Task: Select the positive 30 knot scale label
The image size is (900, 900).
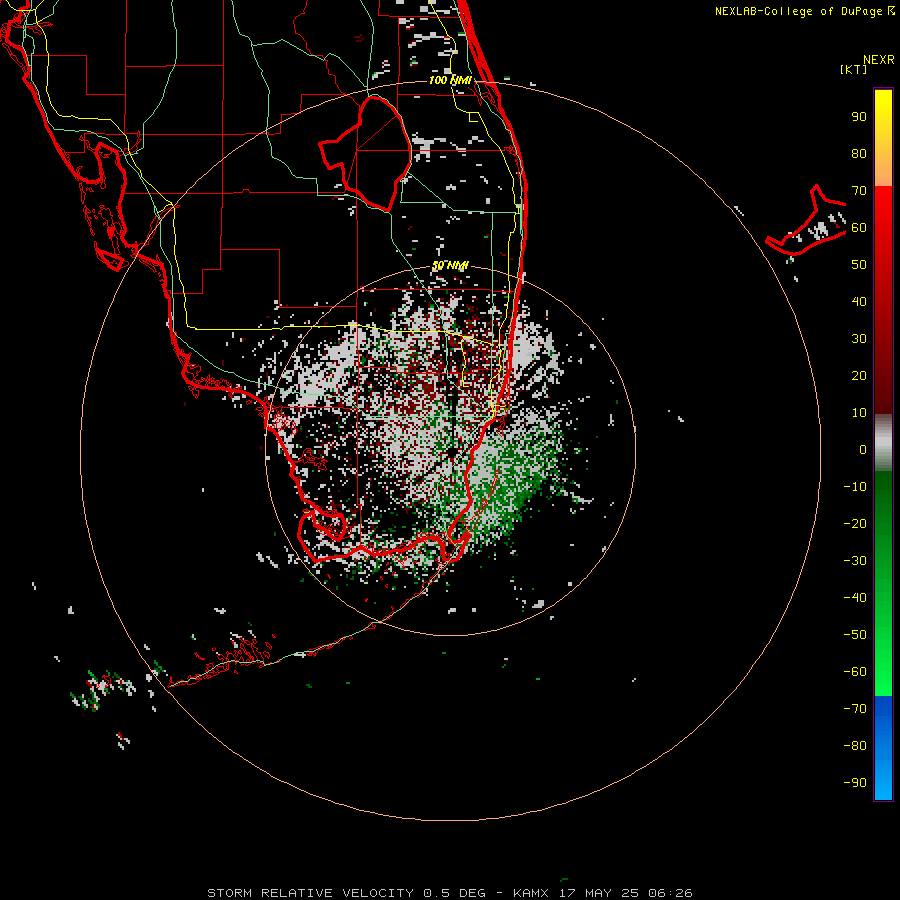Action: click(x=859, y=339)
